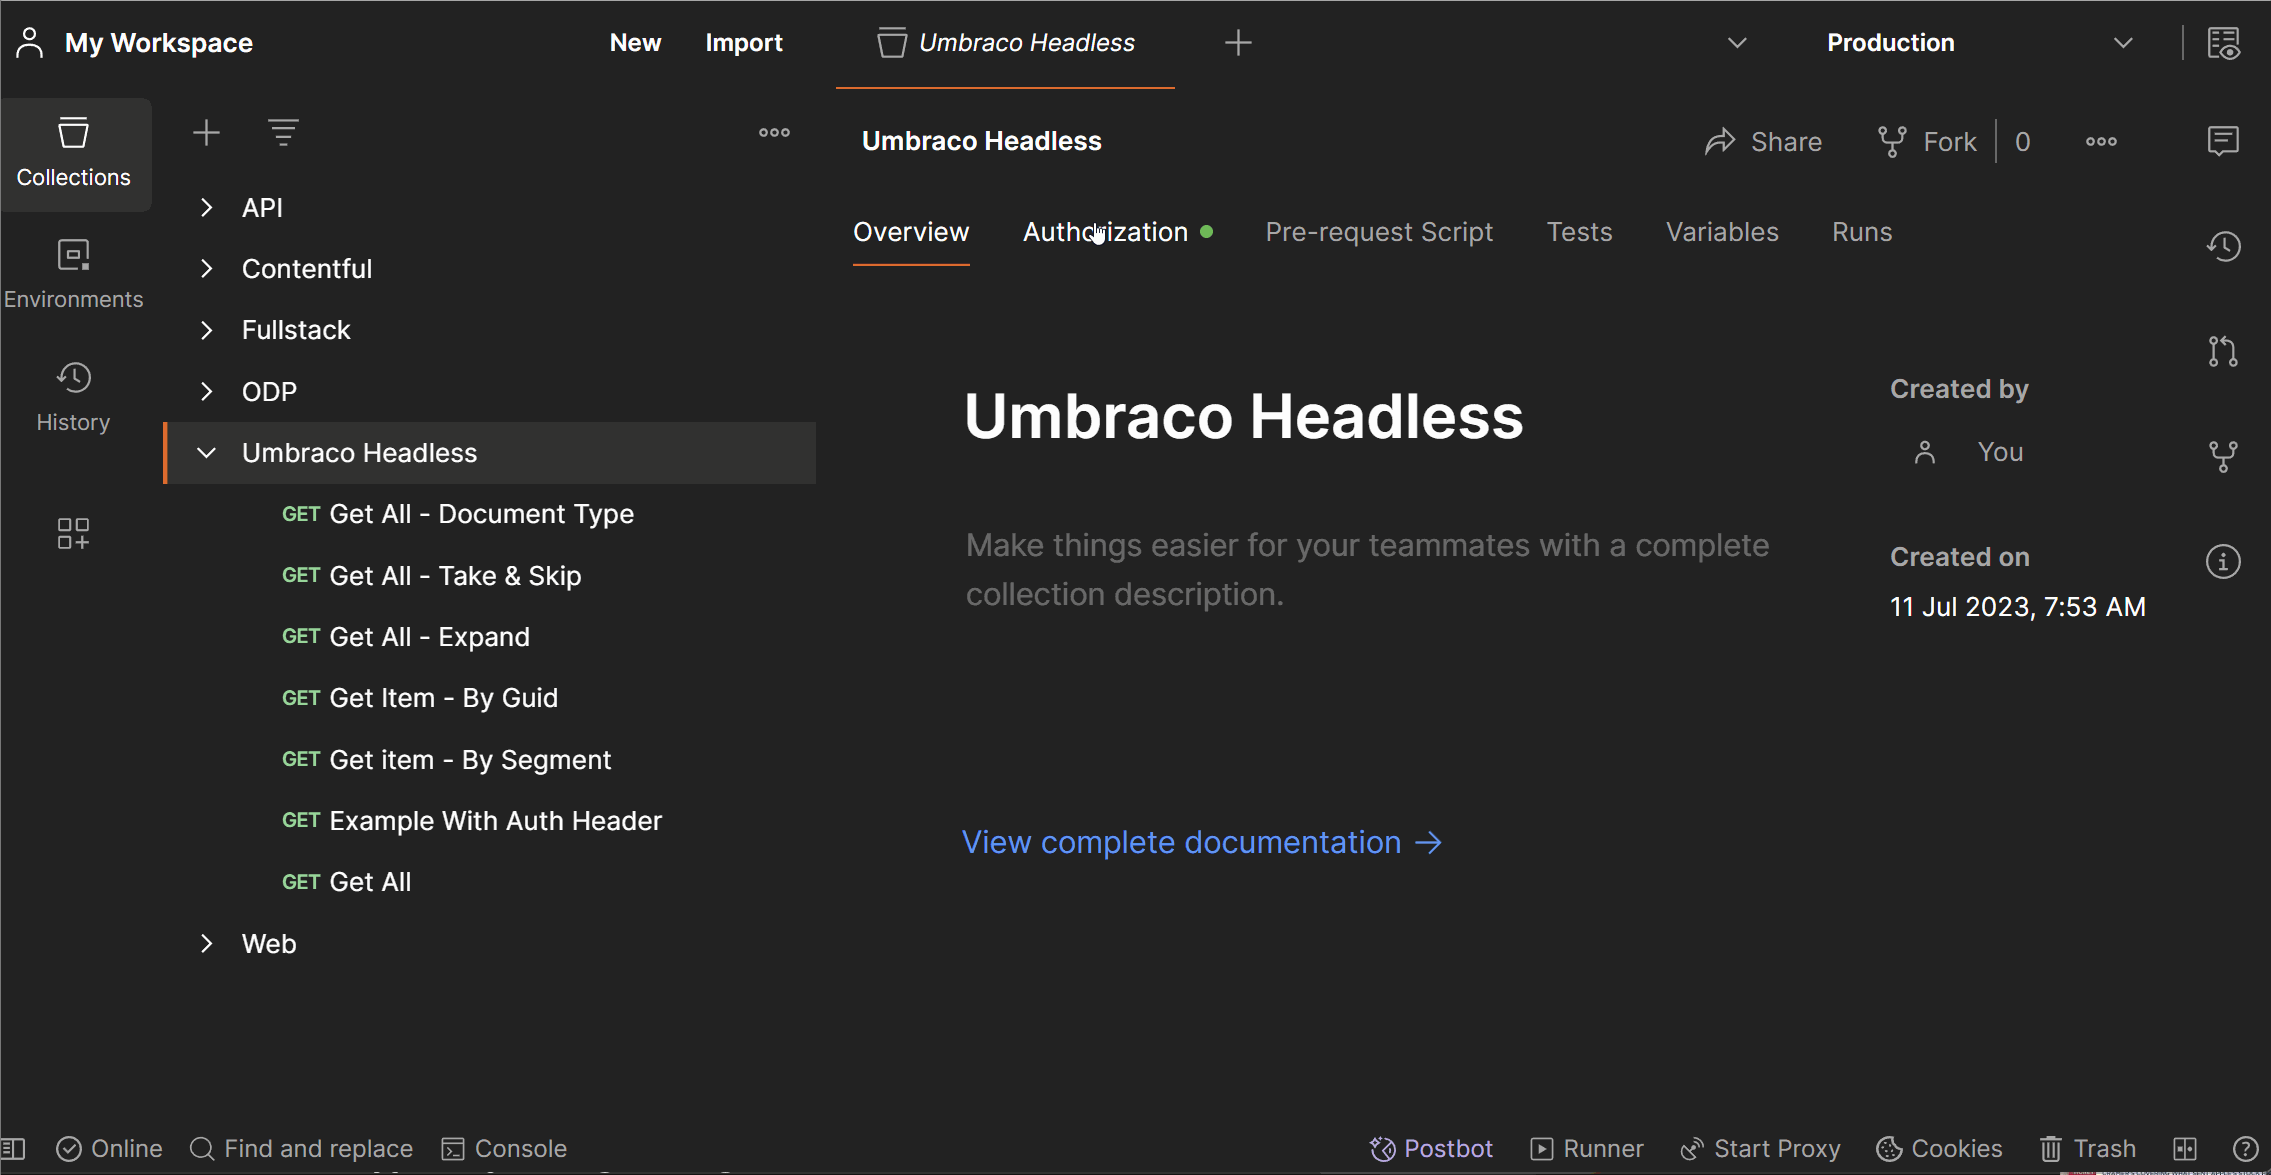Click the large Umbraco Headless title
2271x1175 pixels.
pyautogui.click(x=1243, y=416)
